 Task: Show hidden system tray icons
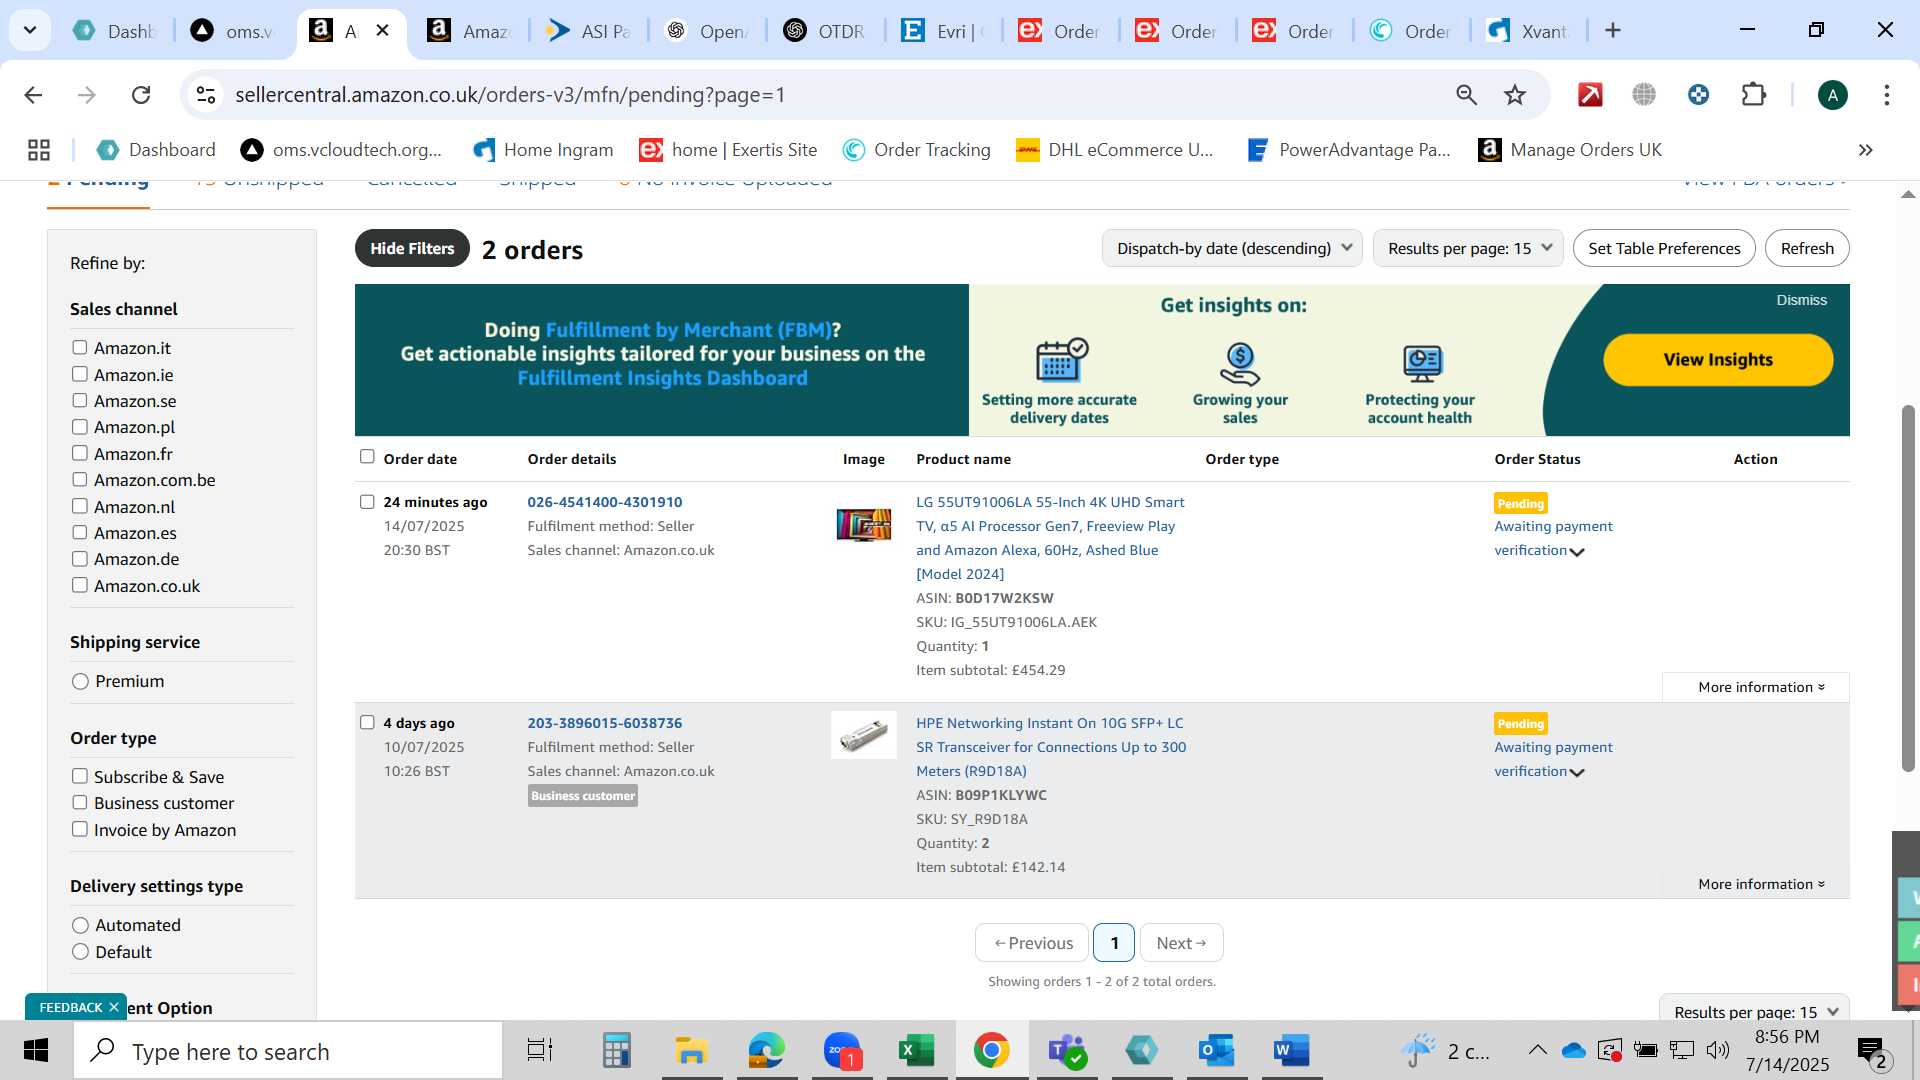click(x=1537, y=1050)
